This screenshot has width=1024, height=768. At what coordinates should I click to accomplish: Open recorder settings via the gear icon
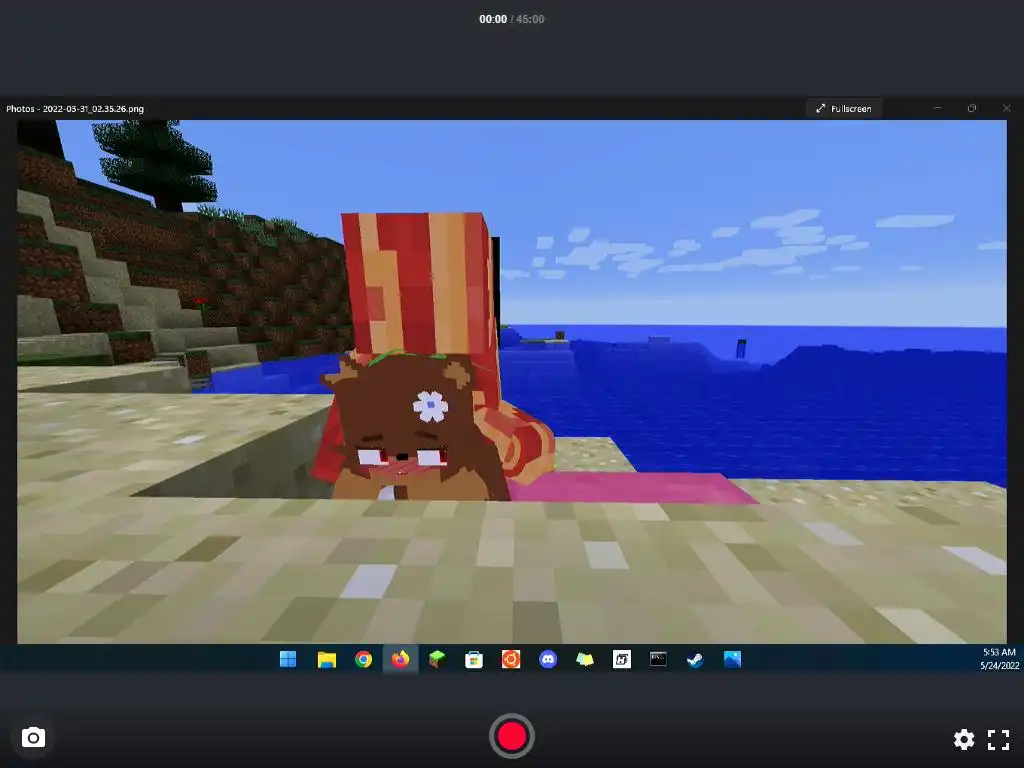tap(964, 739)
